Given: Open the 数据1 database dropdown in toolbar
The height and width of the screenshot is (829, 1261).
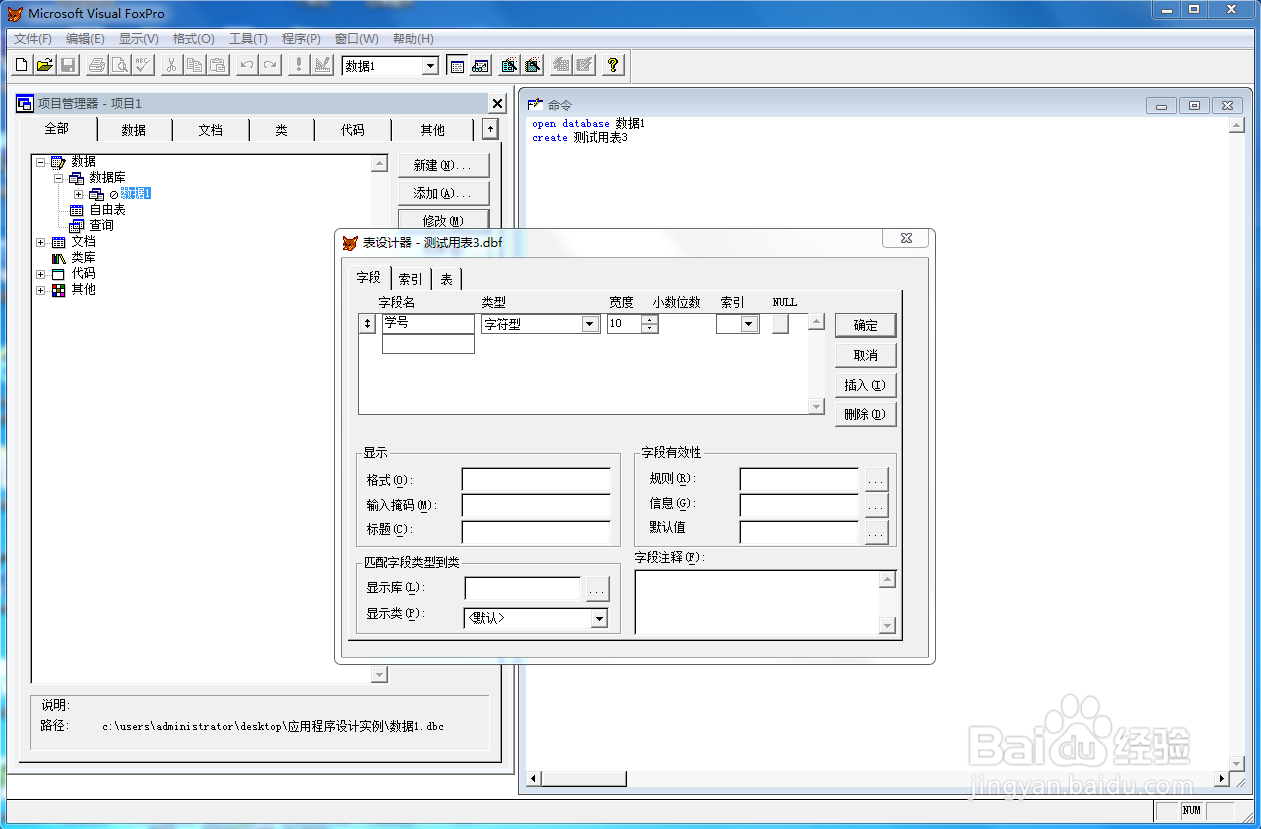Looking at the screenshot, I should point(431,66).
